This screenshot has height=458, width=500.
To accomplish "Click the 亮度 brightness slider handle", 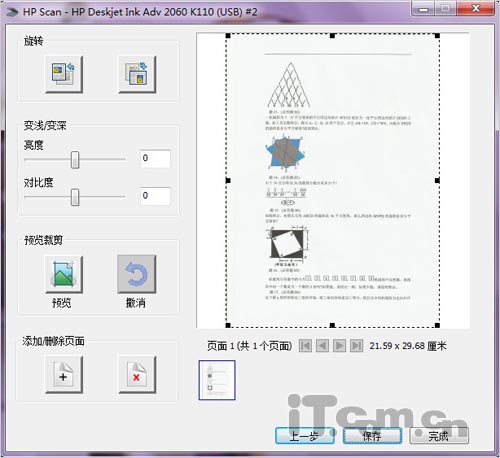I will coord(75,160).
